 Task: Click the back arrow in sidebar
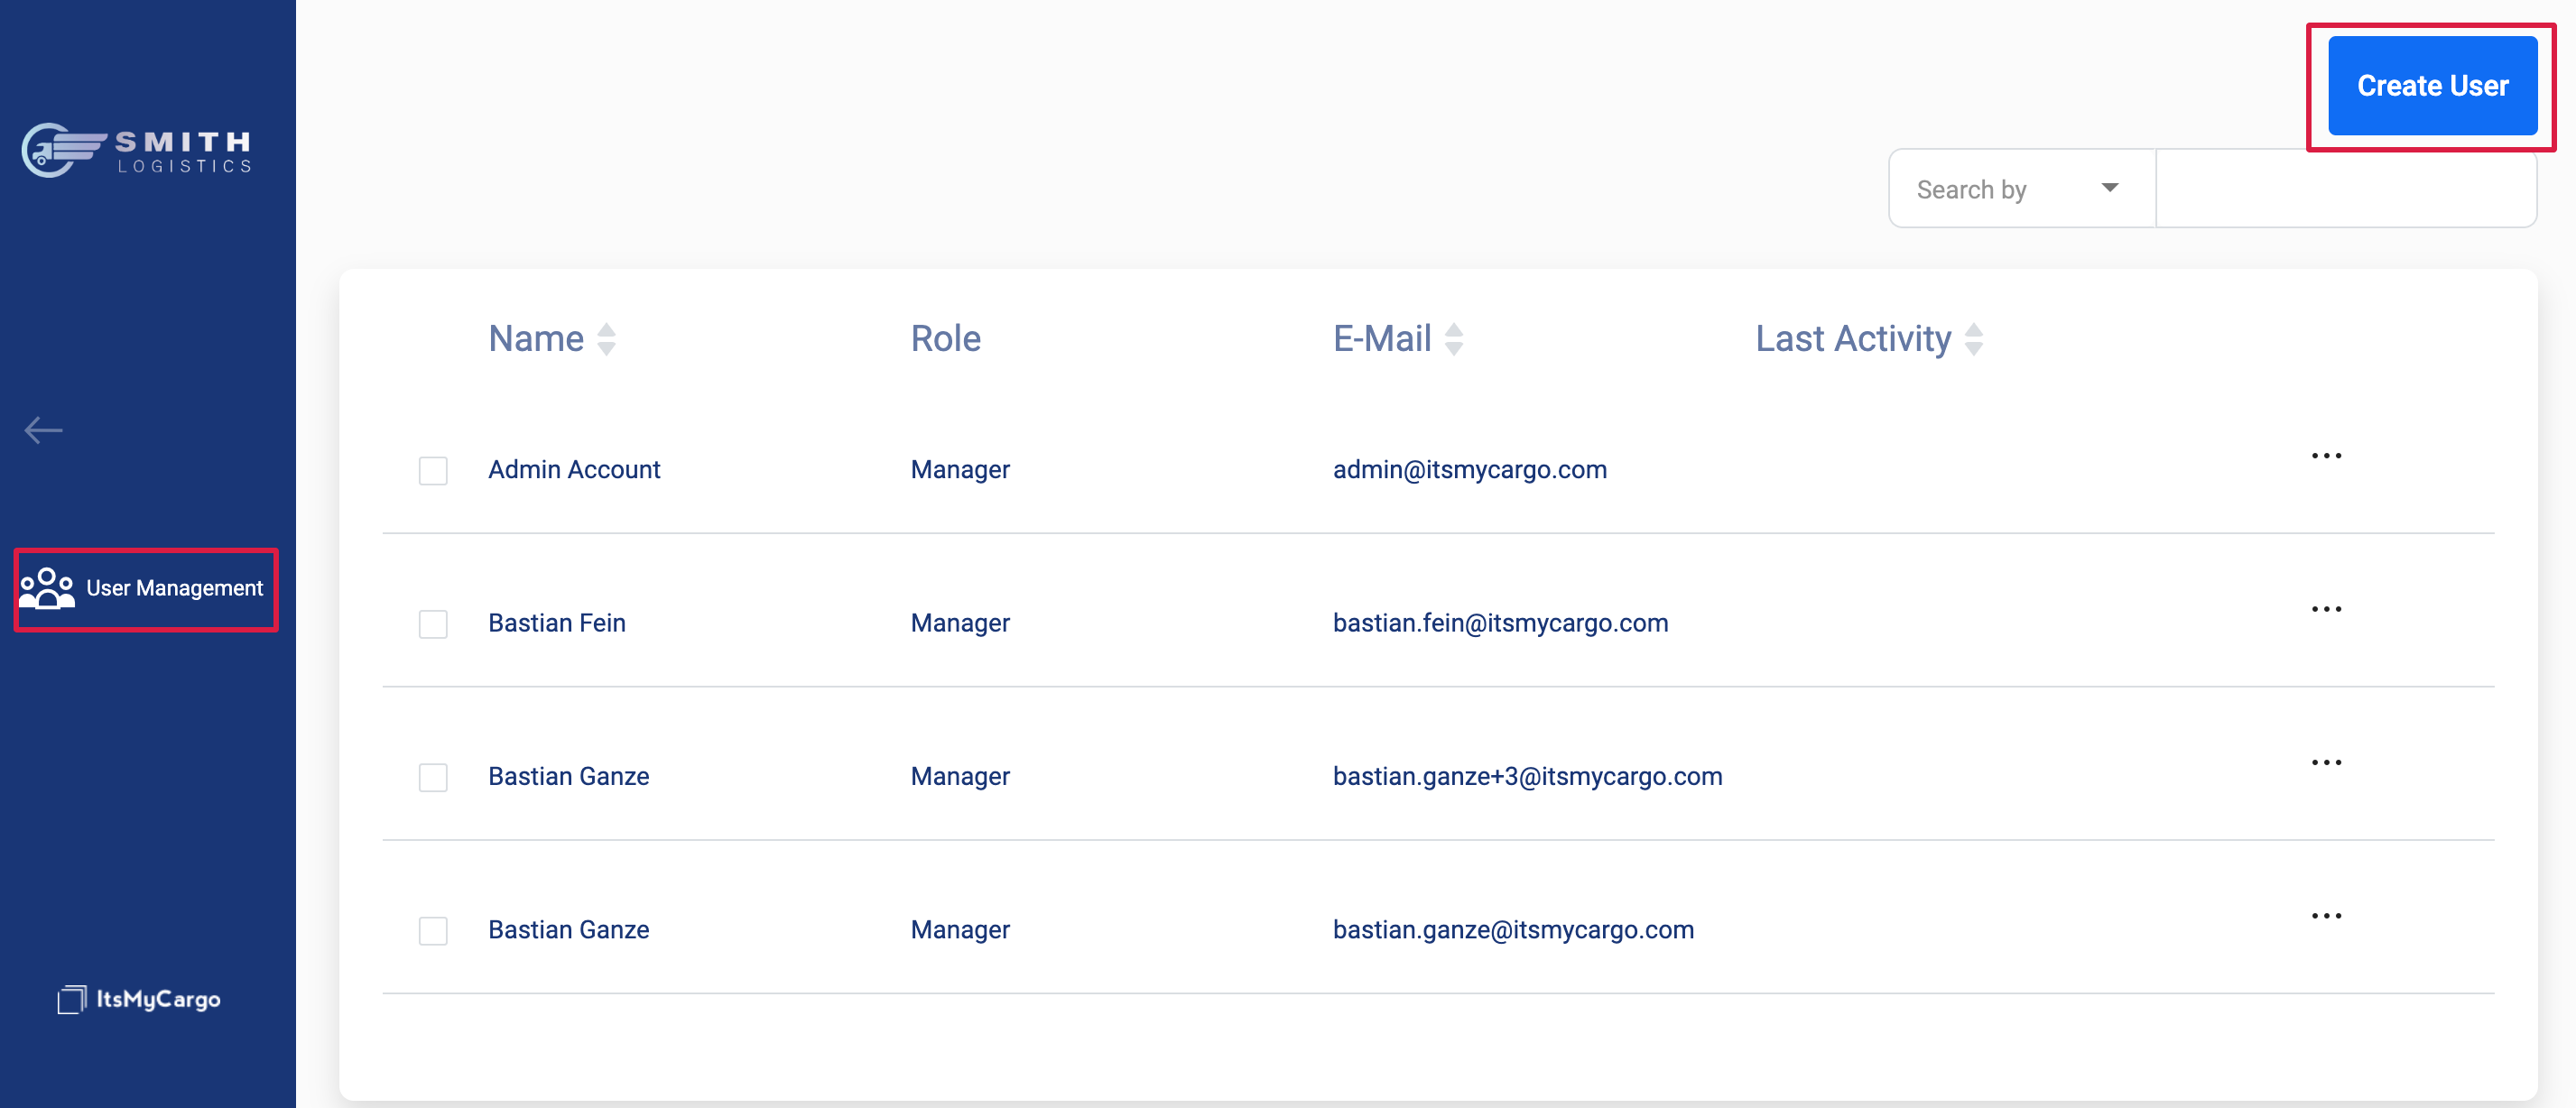pos(43,430)
